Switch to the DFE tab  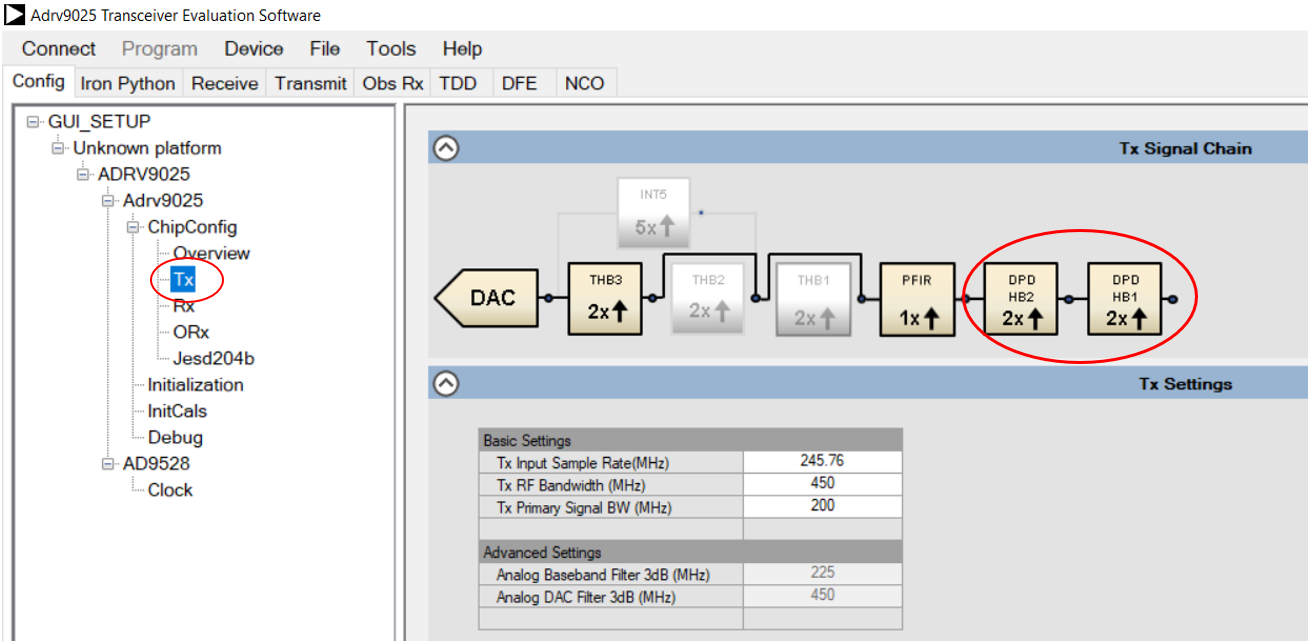[x=519, y=84]
